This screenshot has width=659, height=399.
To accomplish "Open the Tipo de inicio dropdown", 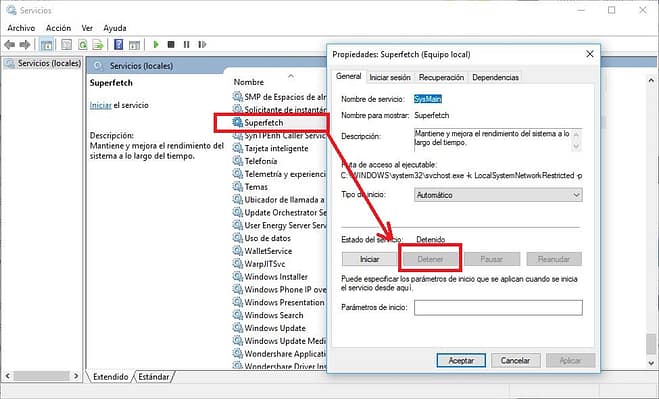I will pyautogui.click(x=498, y=195).
